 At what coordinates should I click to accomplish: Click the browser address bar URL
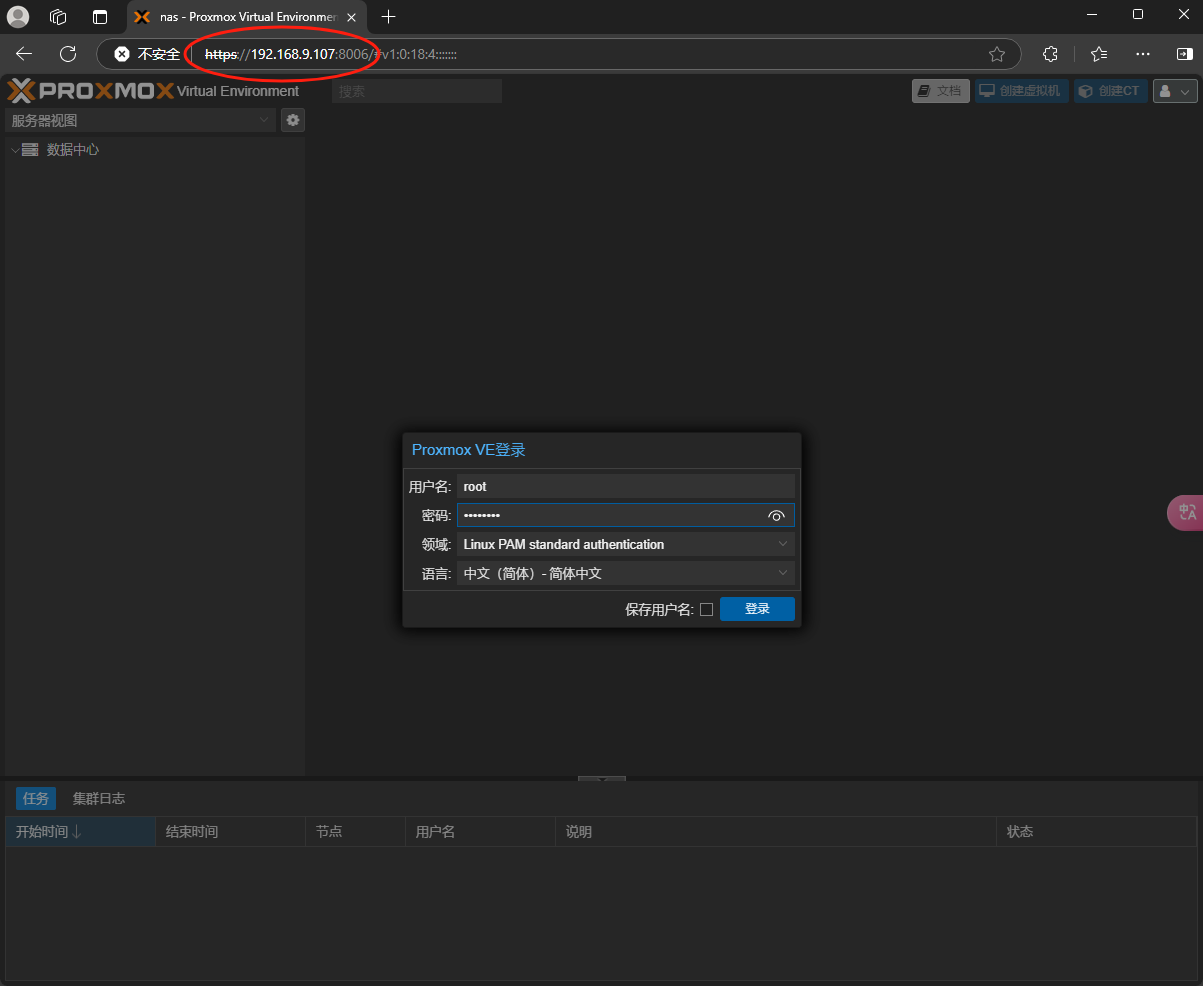[331, 54]
